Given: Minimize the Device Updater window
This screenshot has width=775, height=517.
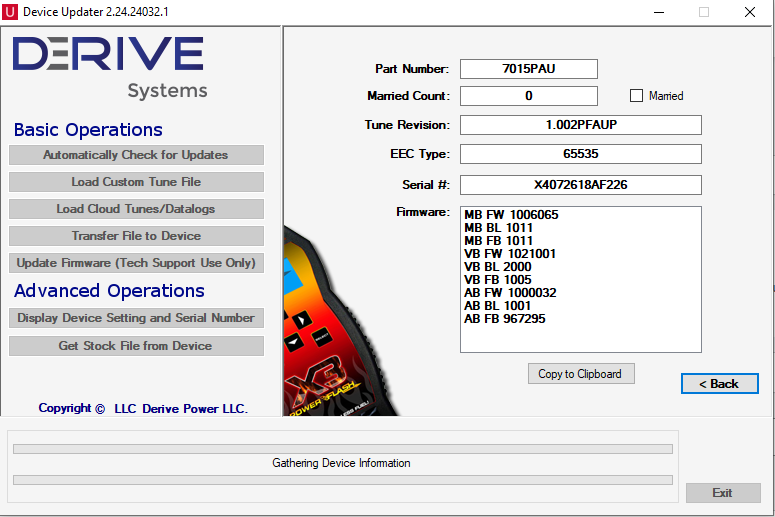Looking at the screenshot, I should pos(659,12).
